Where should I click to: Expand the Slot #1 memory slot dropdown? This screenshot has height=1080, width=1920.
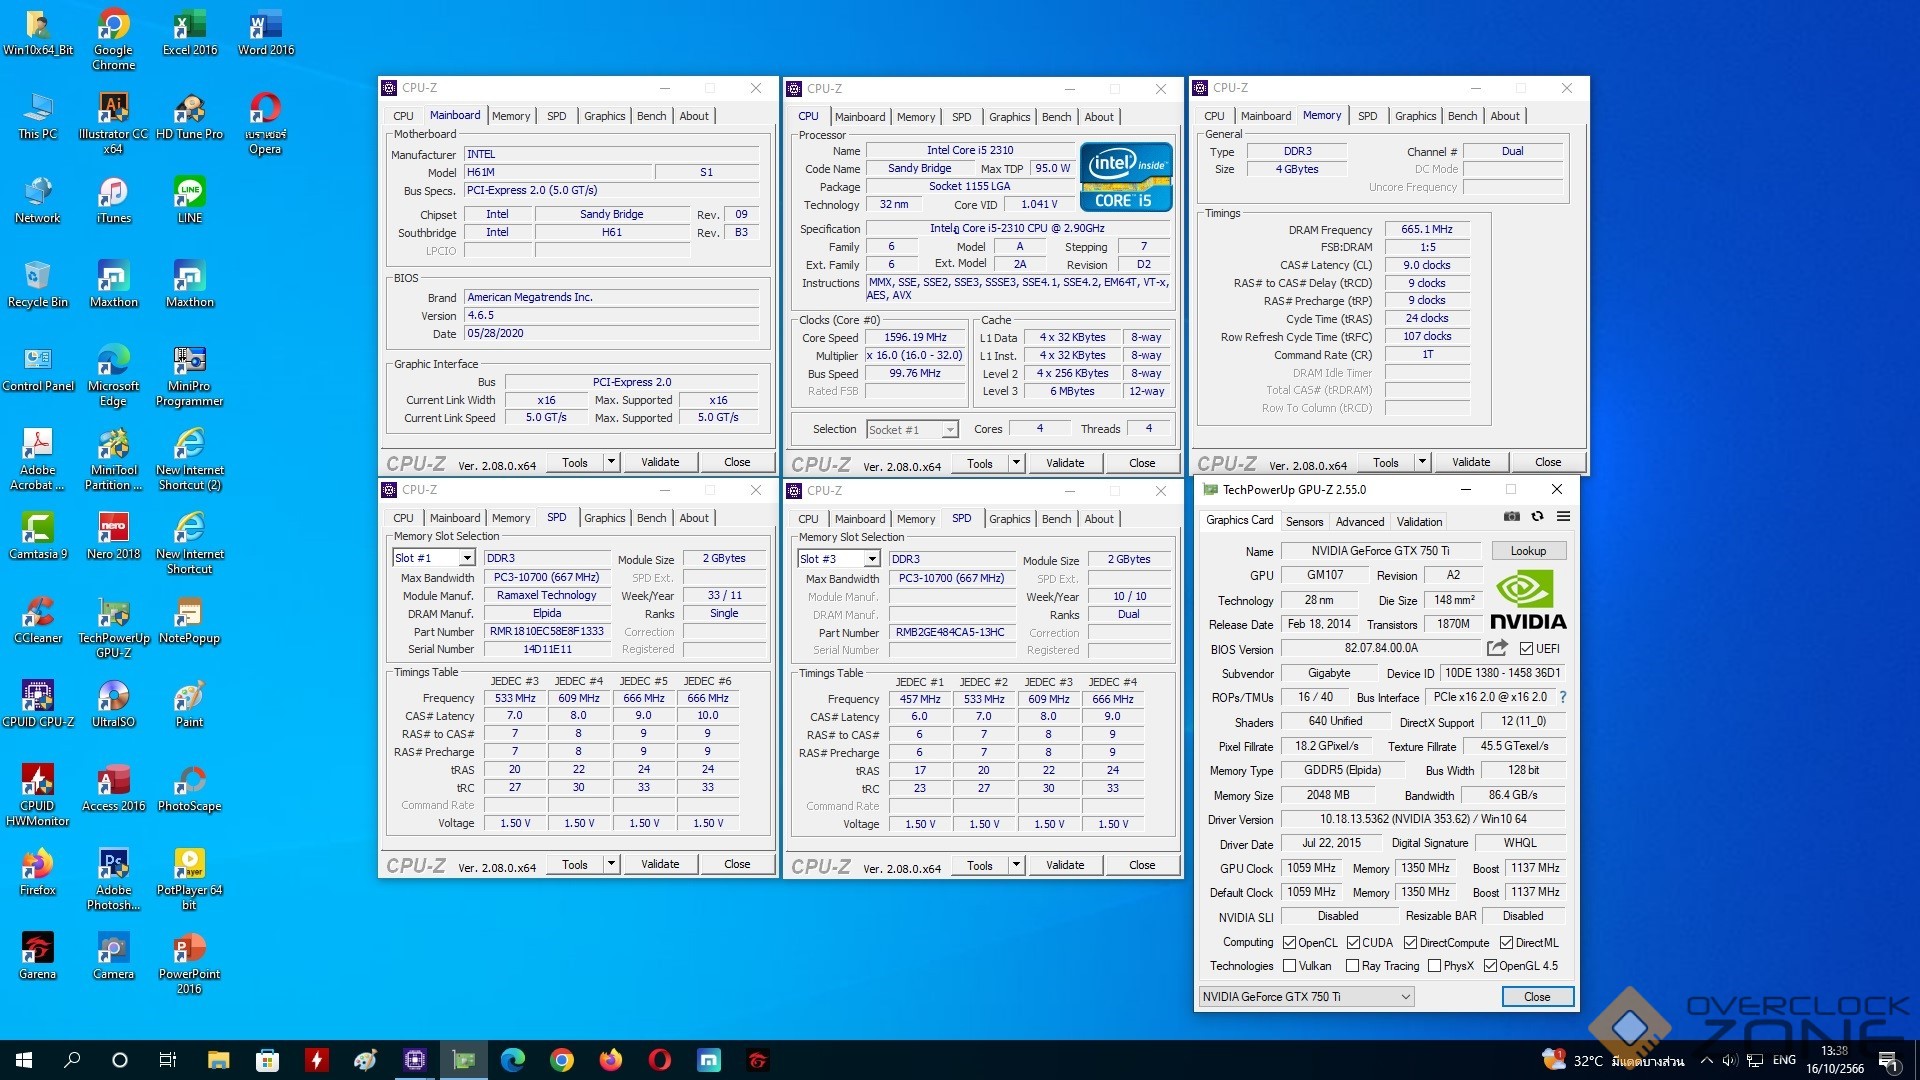466,558
